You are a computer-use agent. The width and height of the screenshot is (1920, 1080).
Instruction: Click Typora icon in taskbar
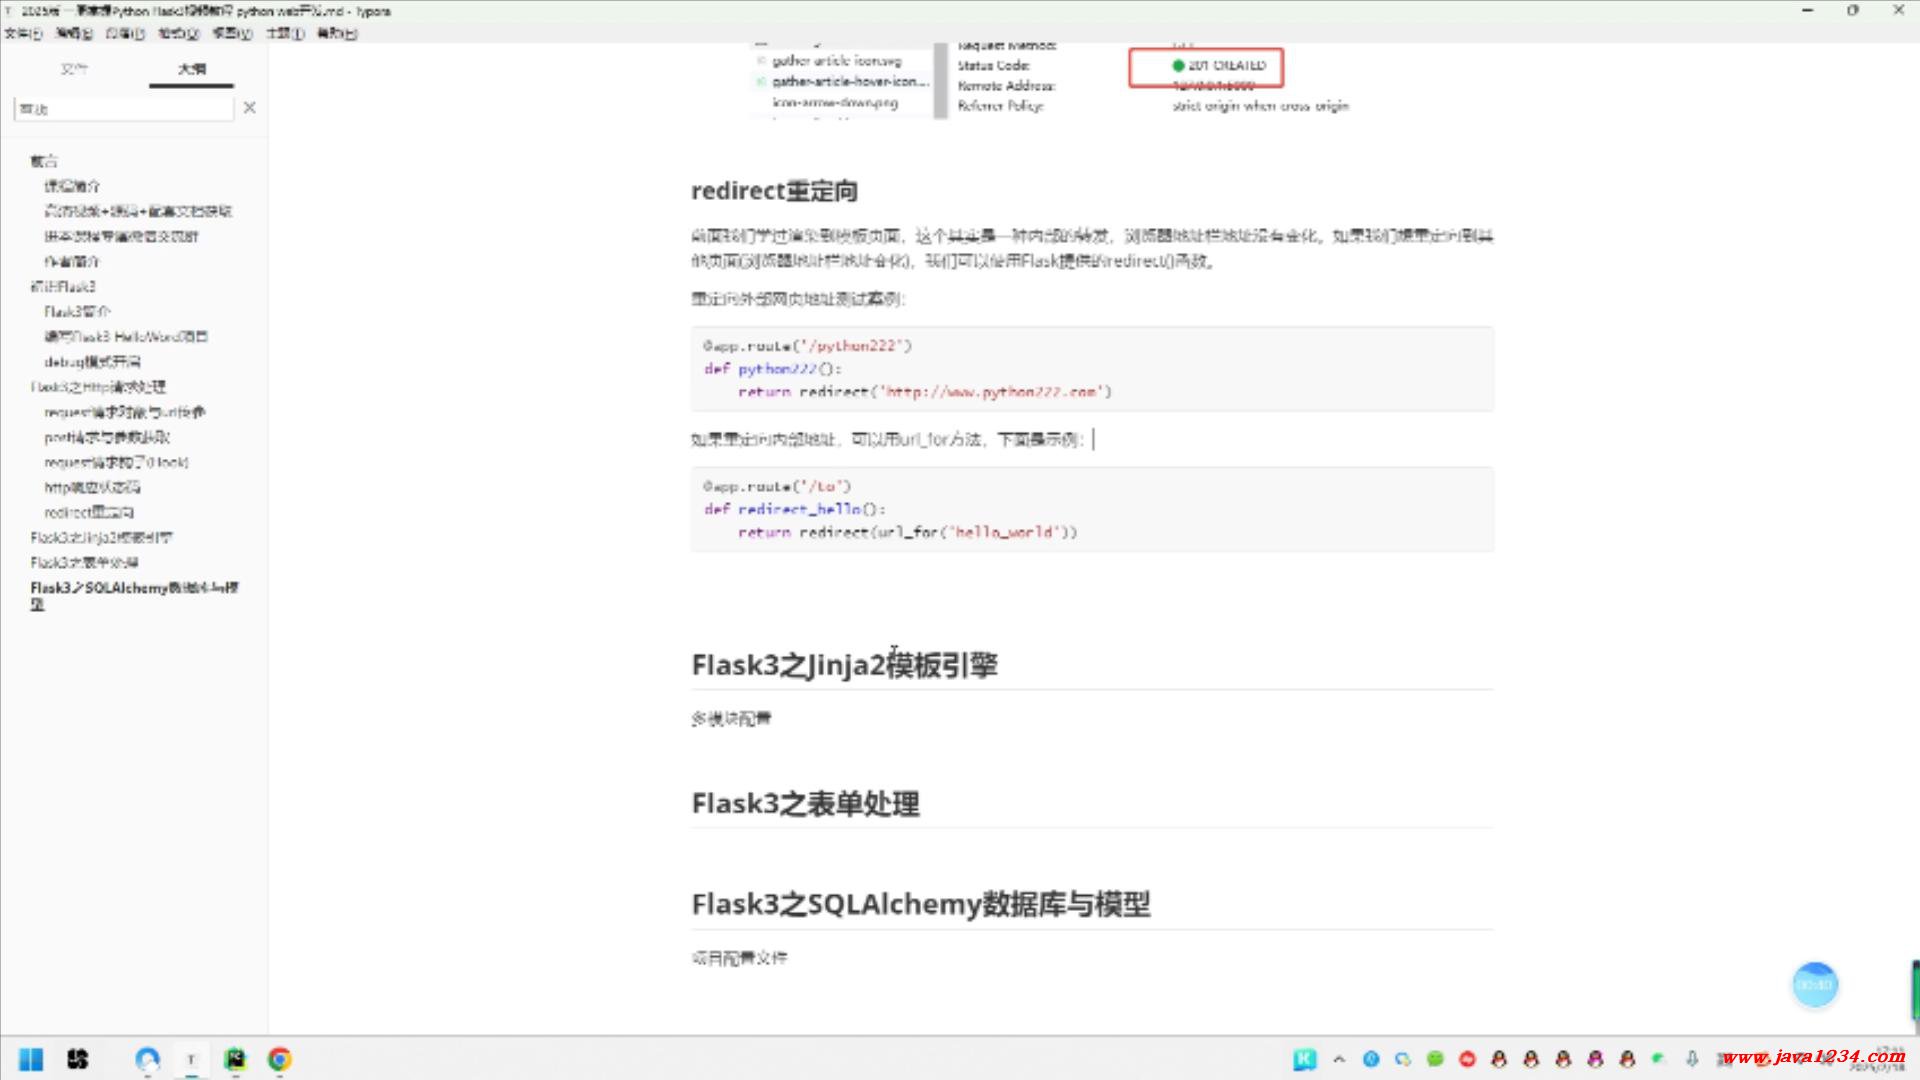190,1059
